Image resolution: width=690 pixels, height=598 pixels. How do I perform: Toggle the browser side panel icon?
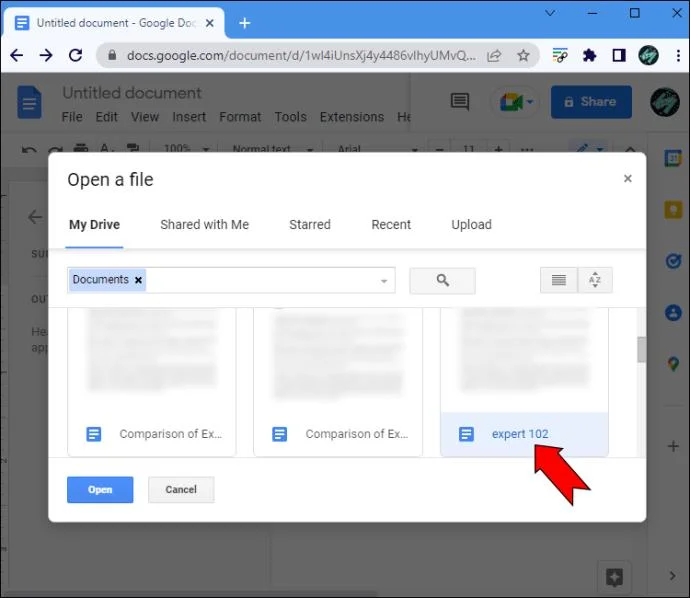pos(619,55)
